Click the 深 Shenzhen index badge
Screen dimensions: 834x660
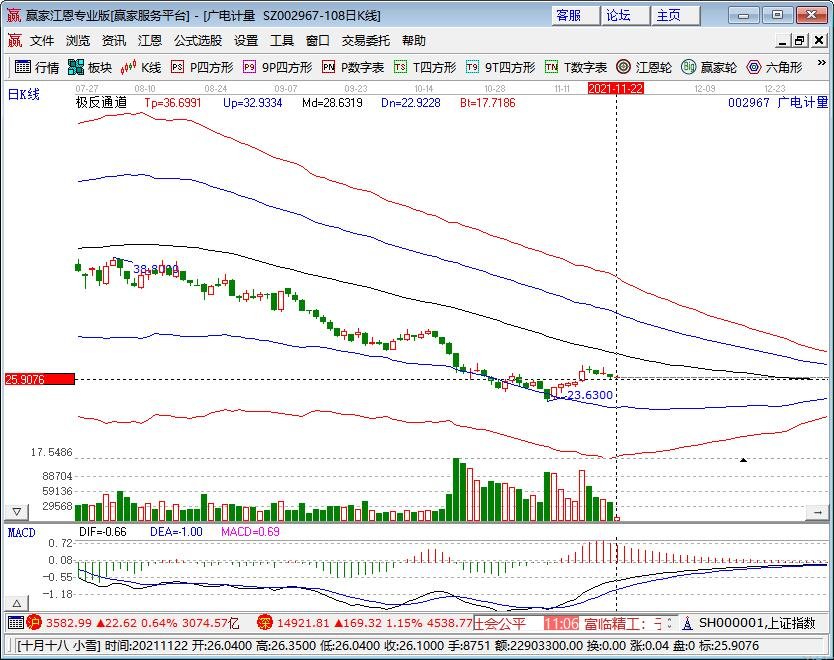pos(265,622)
